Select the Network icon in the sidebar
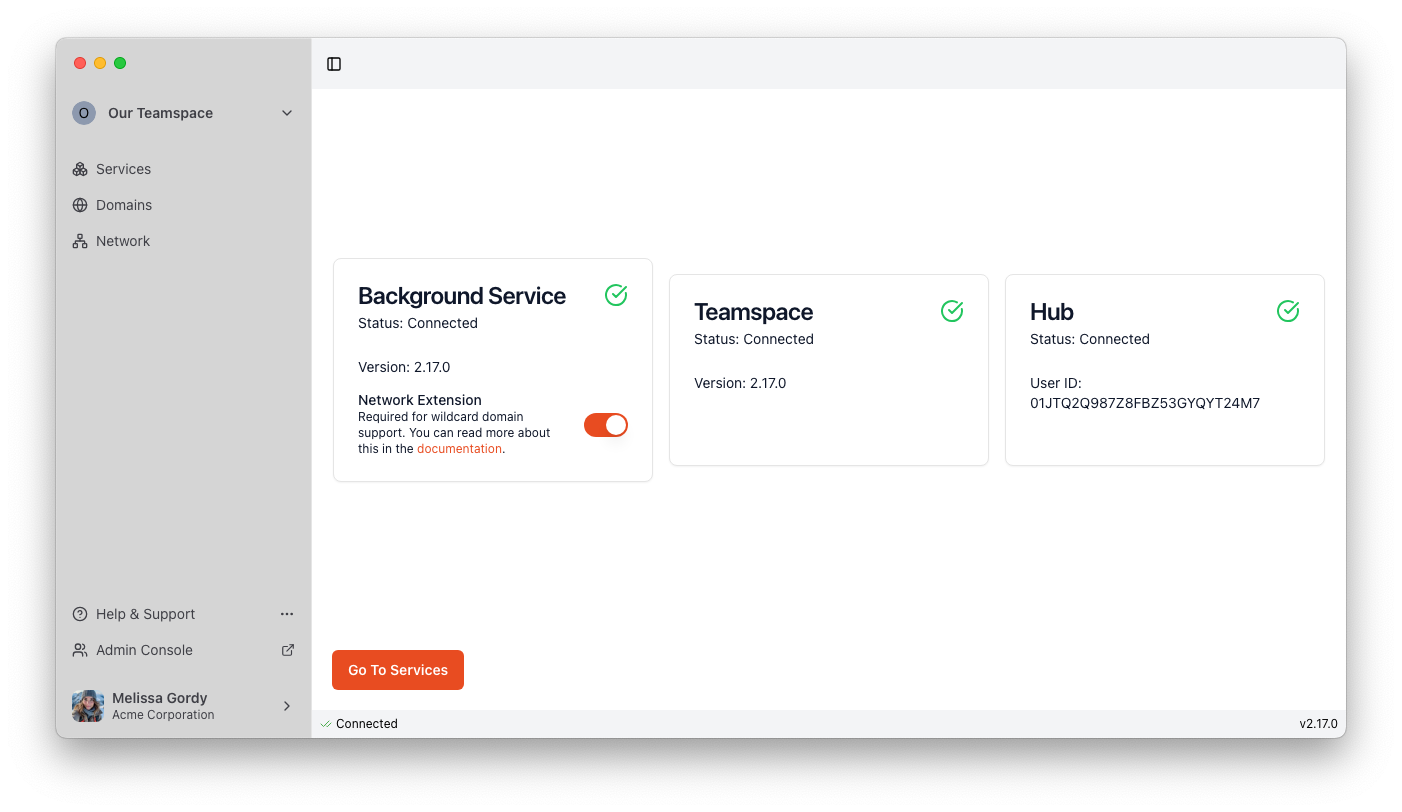 80,240
